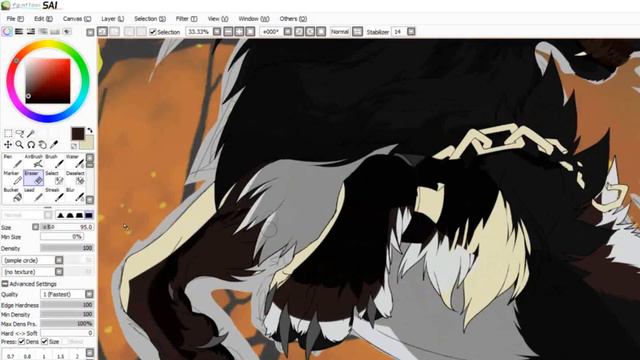Open the Stabilizer value dropdown

click(x=411, y=31)
